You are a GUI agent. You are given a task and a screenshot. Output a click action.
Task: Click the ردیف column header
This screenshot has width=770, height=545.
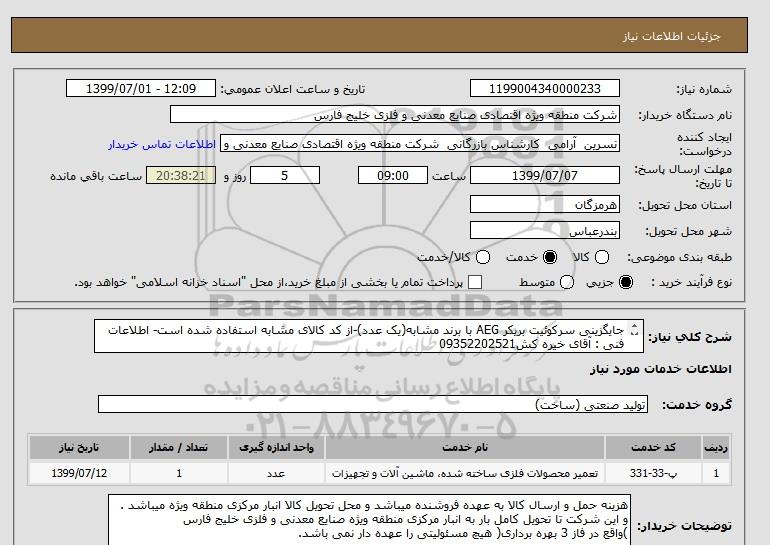pyautogui.click(x=716, y=447)
